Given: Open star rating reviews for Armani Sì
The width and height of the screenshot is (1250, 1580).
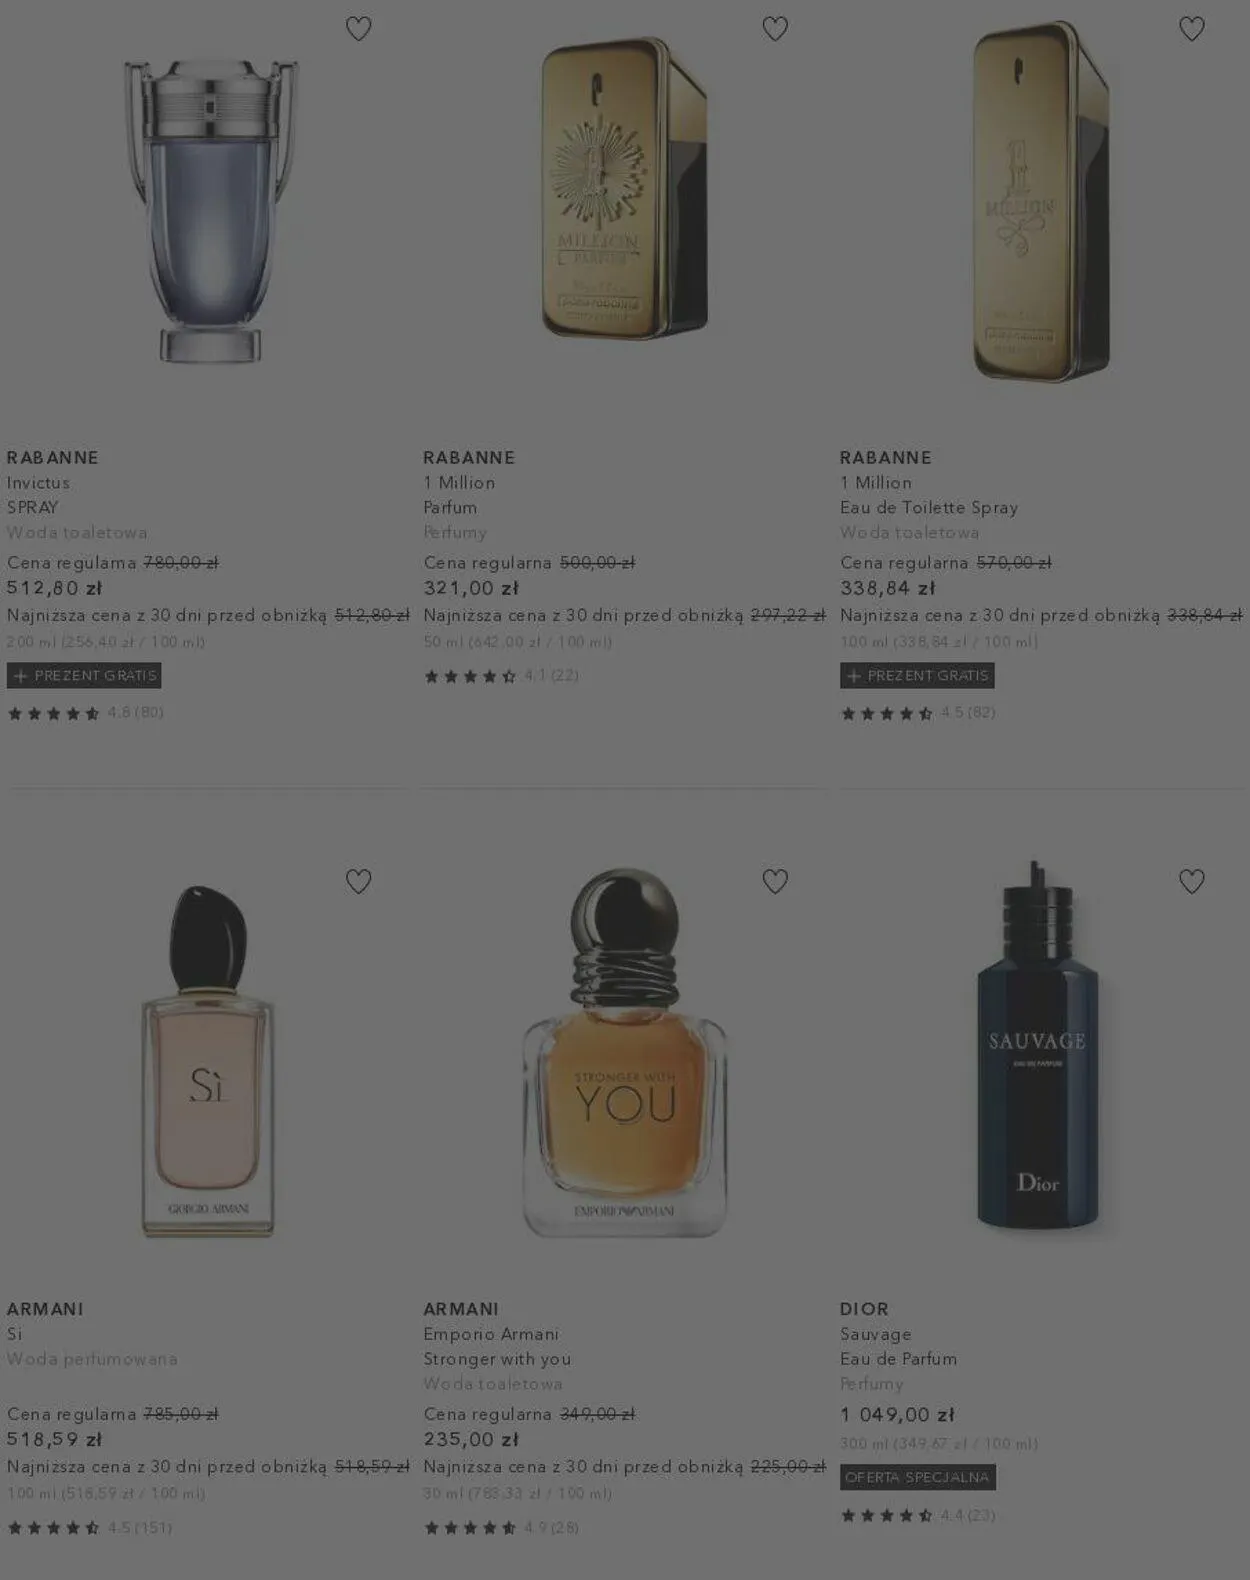Looking at the screenshot, I should tap(89, 1528).
